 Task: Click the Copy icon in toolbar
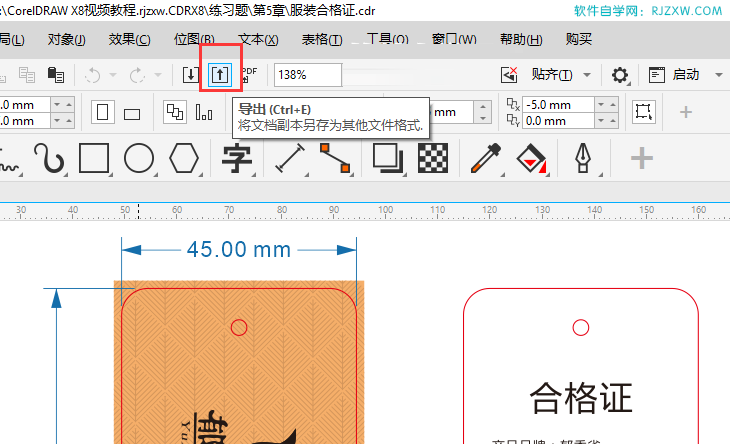pos(27,74)
